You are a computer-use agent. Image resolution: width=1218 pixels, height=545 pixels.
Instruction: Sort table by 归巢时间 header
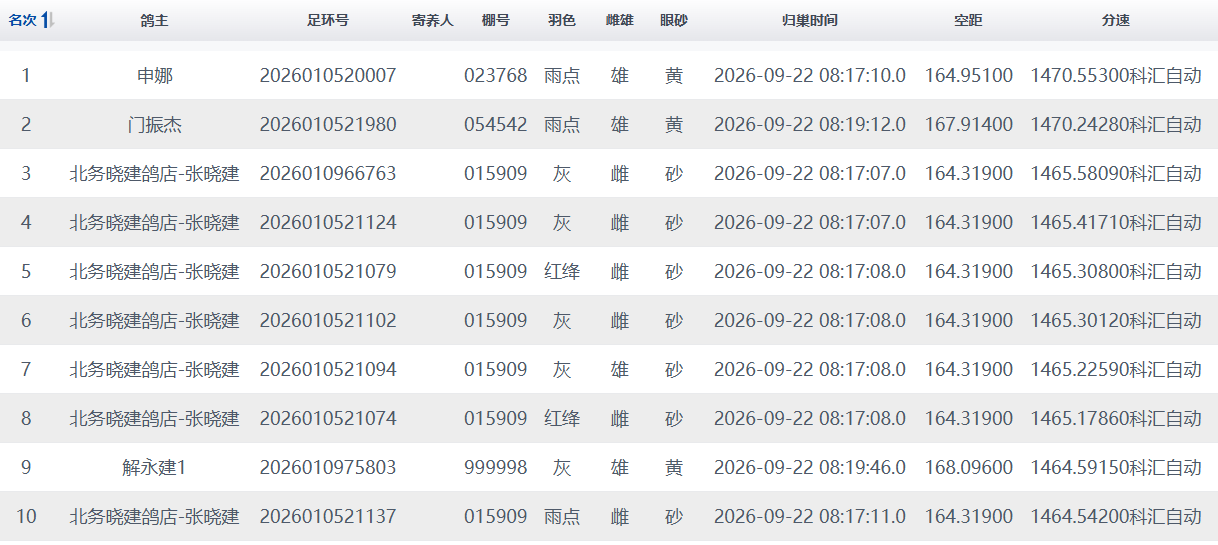coord(810,20)
